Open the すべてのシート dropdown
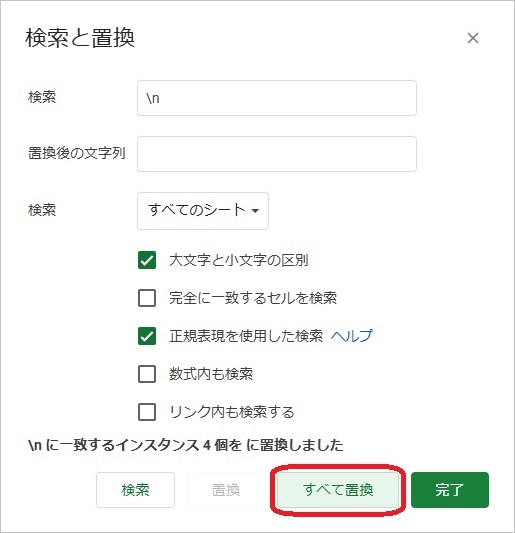Image resolution: width=515 pixels, height=533 pixels. coord(203,211)
